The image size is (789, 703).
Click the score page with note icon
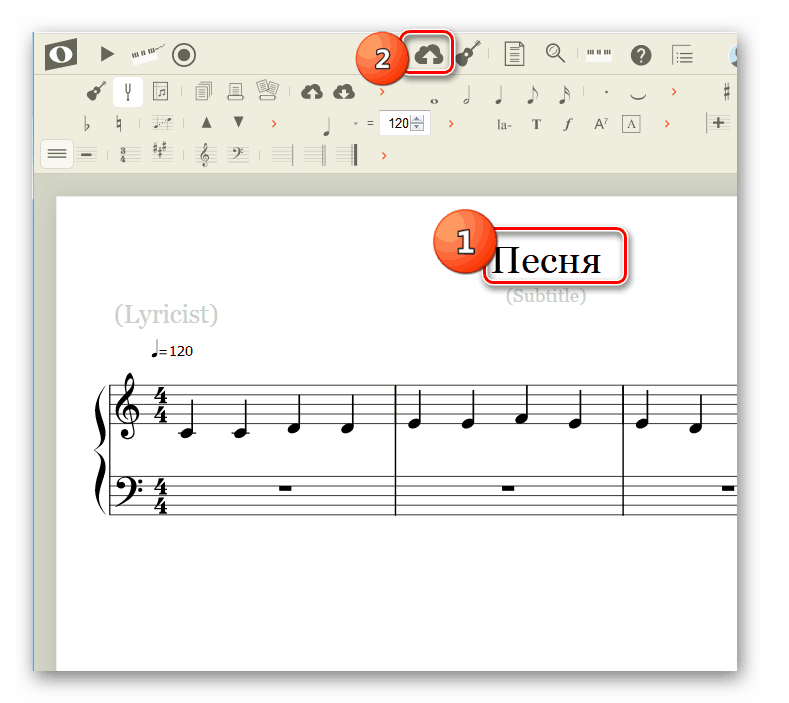pyautogui.click(x=160, y=92)
